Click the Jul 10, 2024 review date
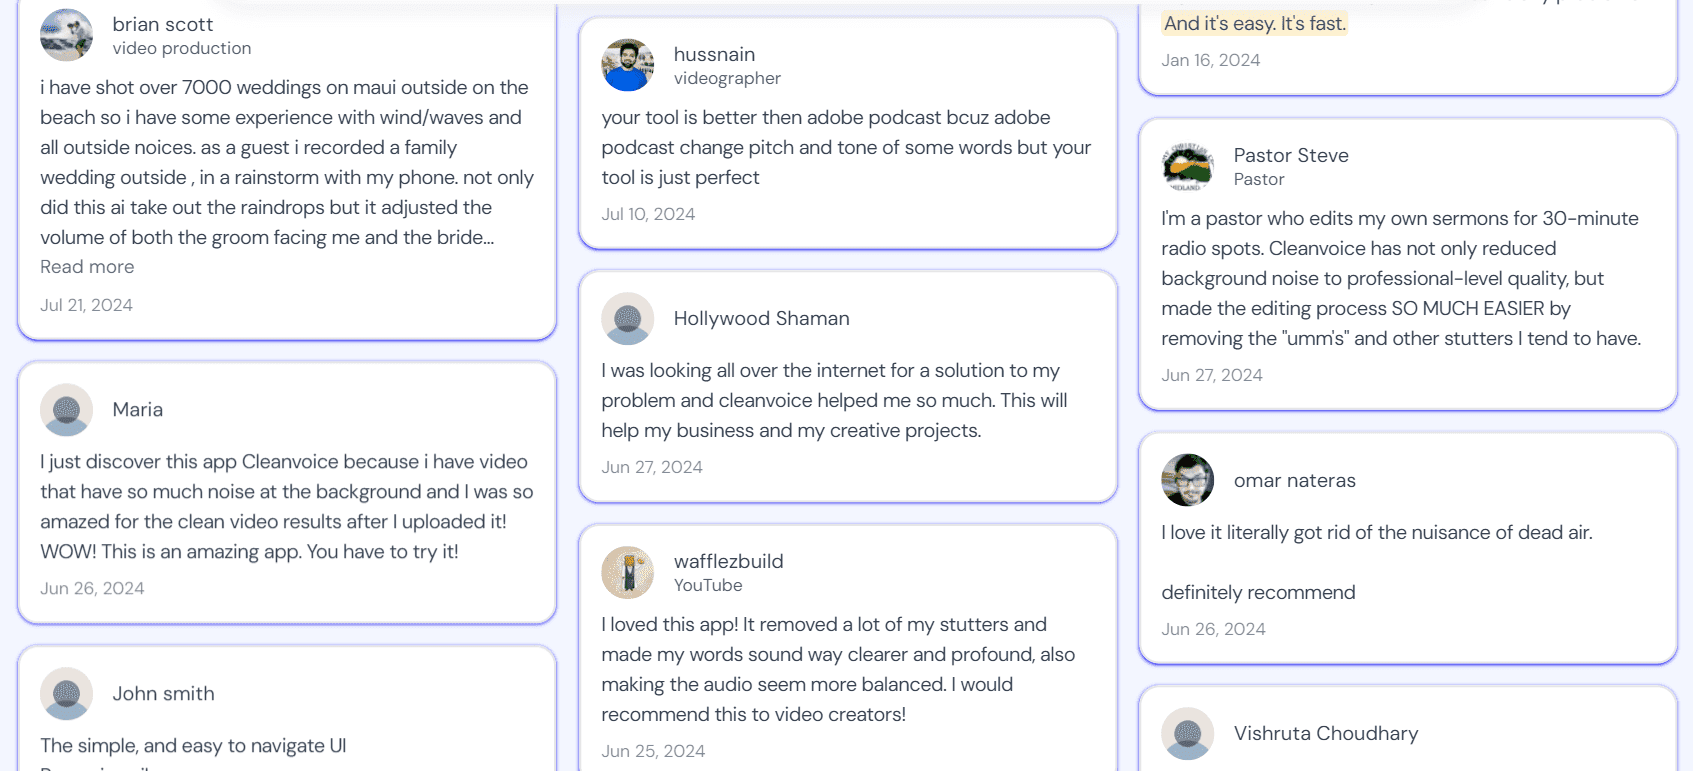The image size is (1693, 771). pyautogui.click(x=648, y=214)
